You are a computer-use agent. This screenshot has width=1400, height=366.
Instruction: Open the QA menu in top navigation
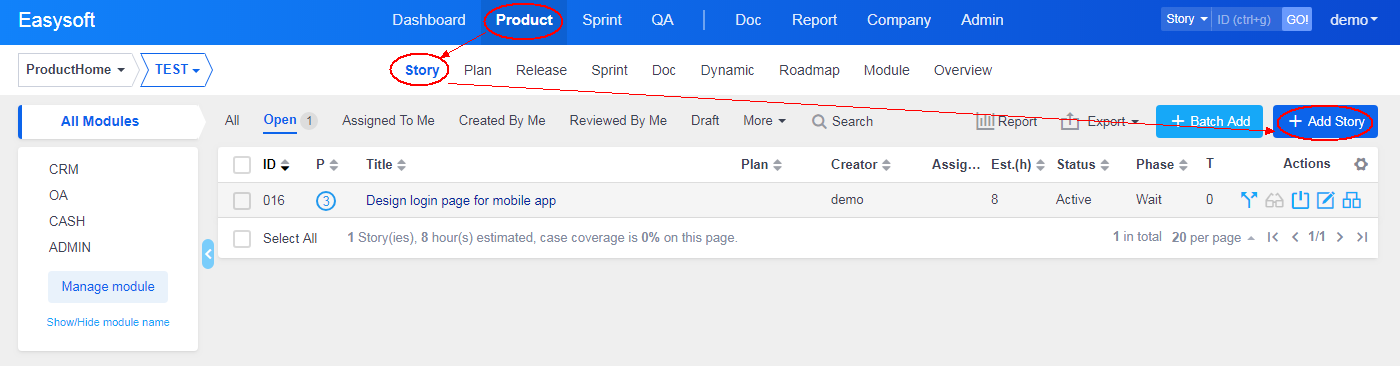coord(662,20)
